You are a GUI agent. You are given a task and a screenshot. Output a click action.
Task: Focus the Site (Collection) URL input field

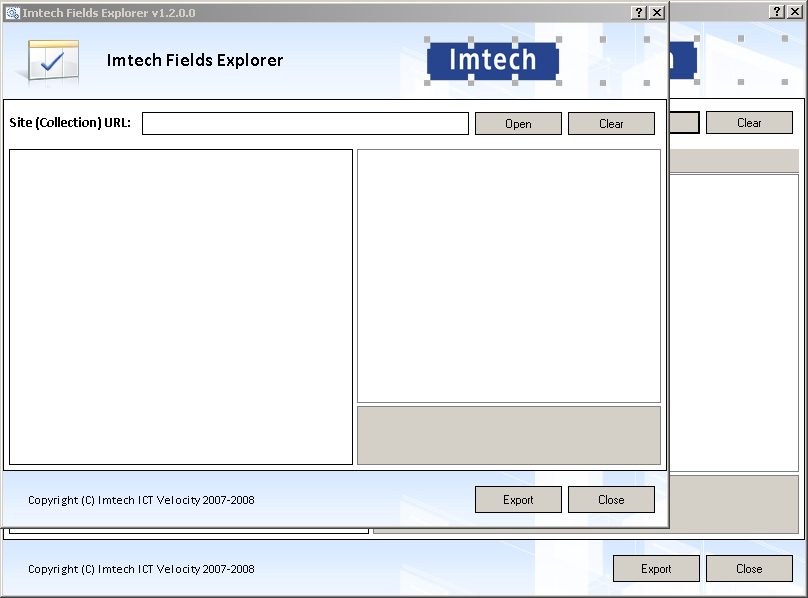pos(305,124)
